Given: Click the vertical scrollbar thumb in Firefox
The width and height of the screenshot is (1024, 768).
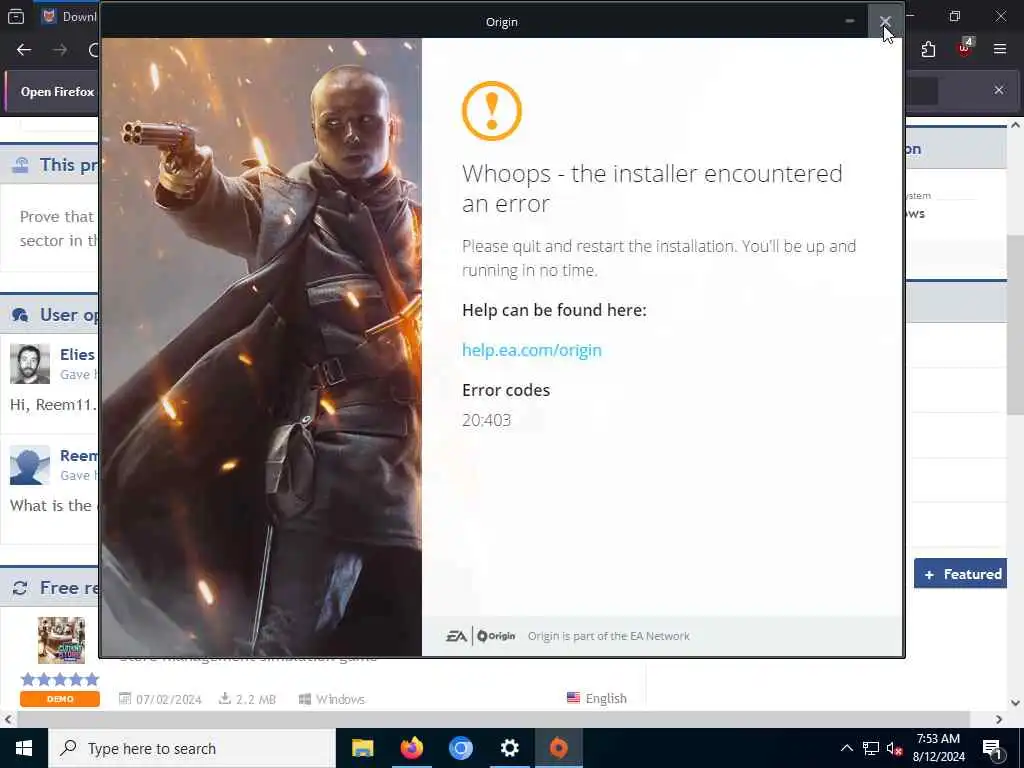Looking at the screenshot, I should point(1016,324).
